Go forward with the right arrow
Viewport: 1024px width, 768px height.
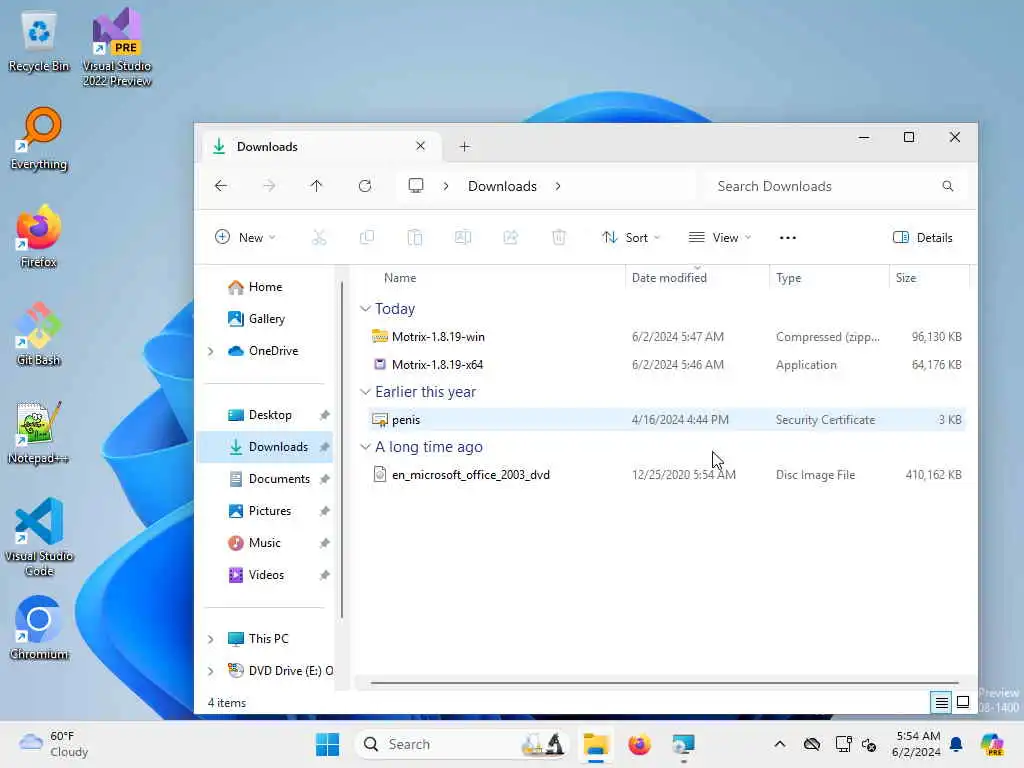tap(269, 186)
